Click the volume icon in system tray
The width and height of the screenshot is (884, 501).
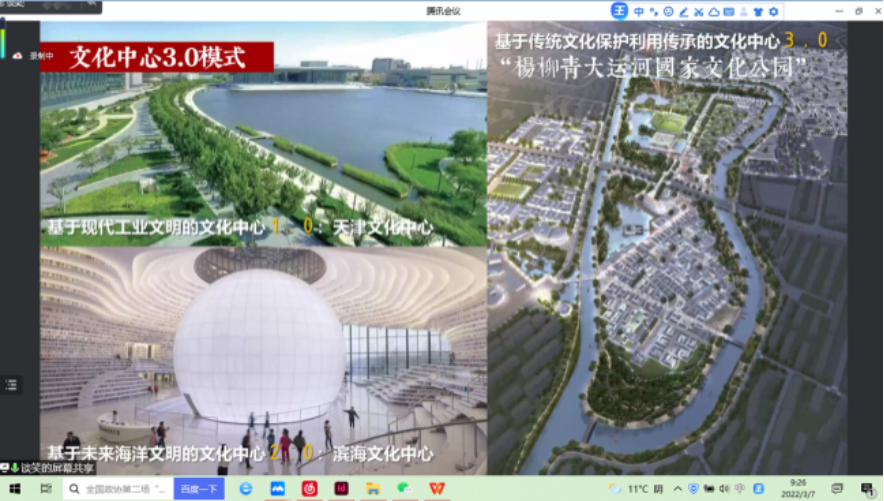click(x=723, y=489)
